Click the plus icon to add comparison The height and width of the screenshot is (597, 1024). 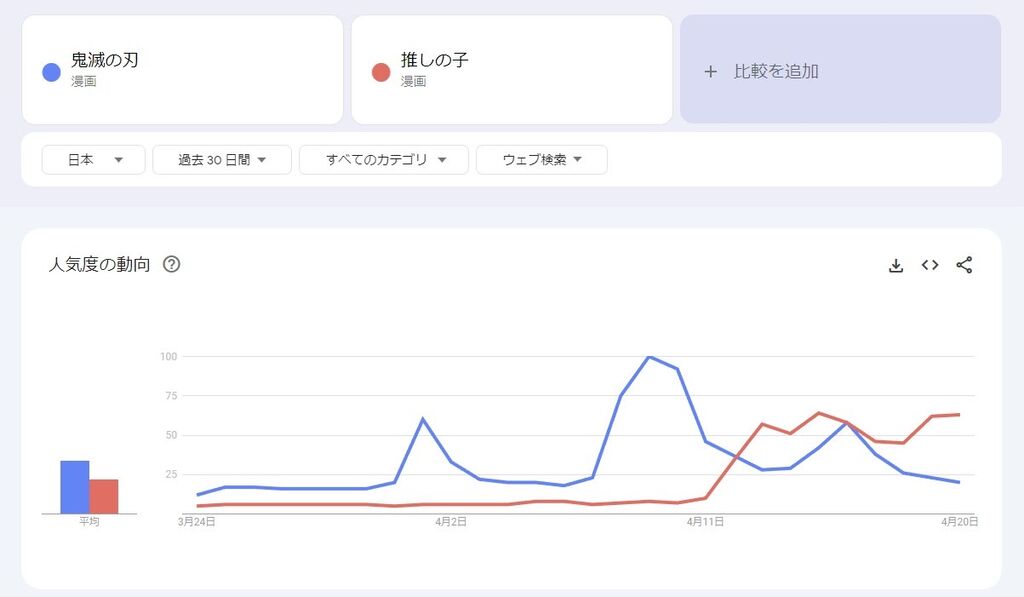coord(711,71)
